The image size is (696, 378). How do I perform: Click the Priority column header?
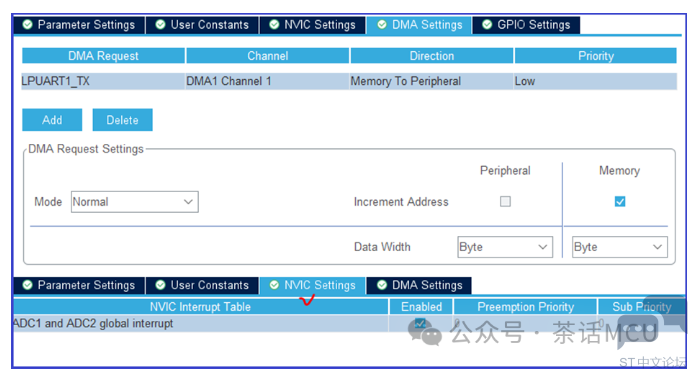coord(596,56)
